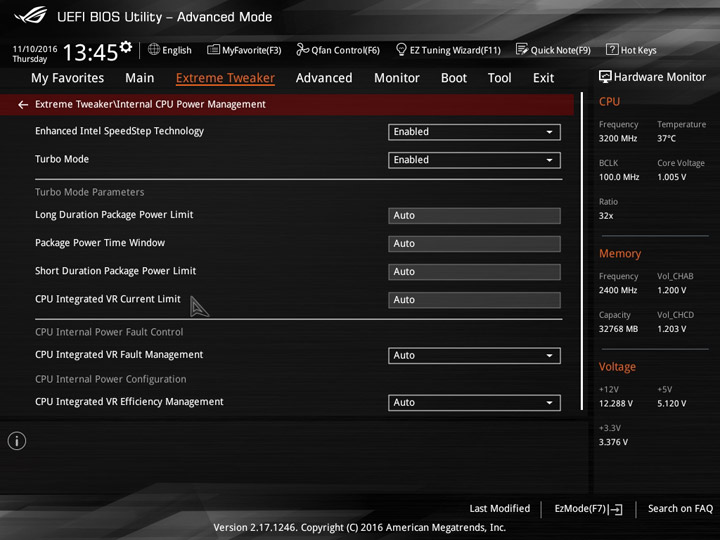The image size is (720, 540).
Task: Click BCLK value 100.0 MHz
Action: pyautogui.click(x=619, y=177)
